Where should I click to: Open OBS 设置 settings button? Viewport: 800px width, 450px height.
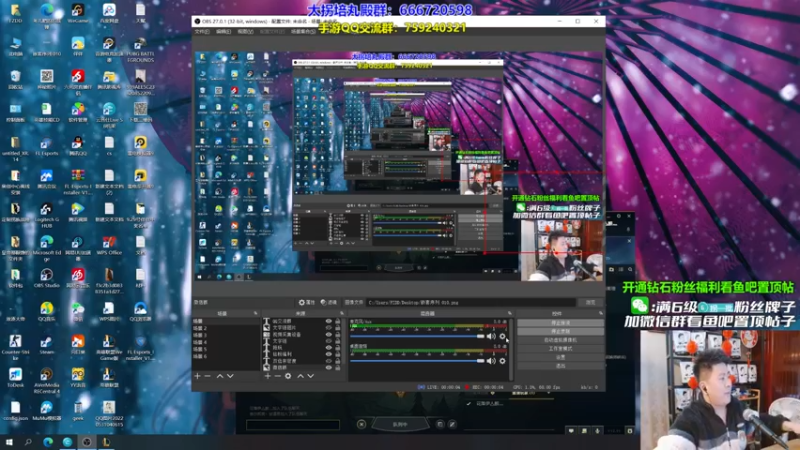[560, 357]
